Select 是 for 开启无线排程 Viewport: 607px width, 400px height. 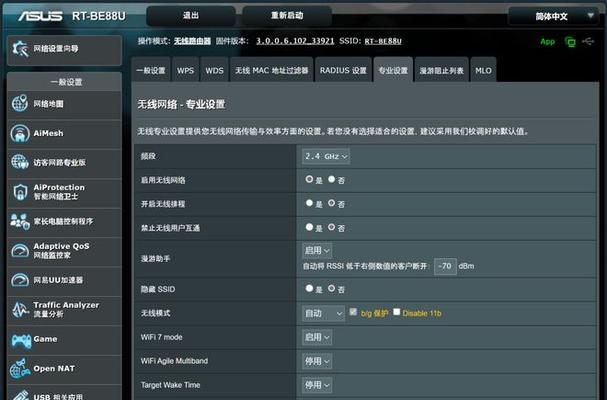tap(309, 203)
